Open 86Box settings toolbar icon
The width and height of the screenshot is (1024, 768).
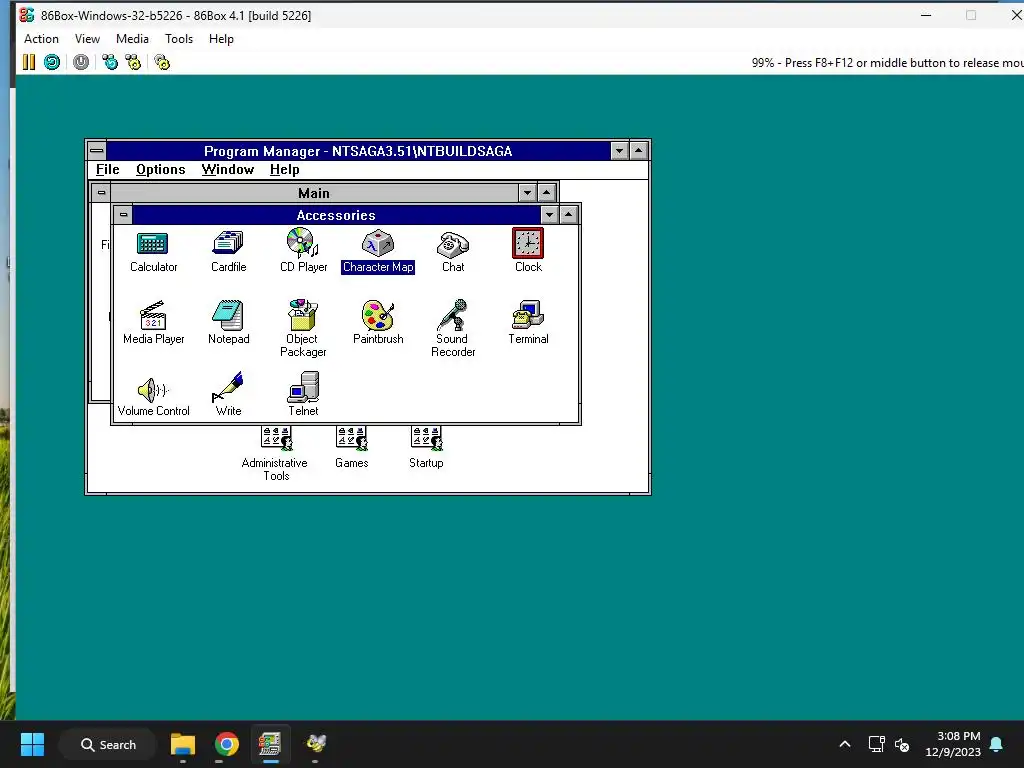coord(162,62)
